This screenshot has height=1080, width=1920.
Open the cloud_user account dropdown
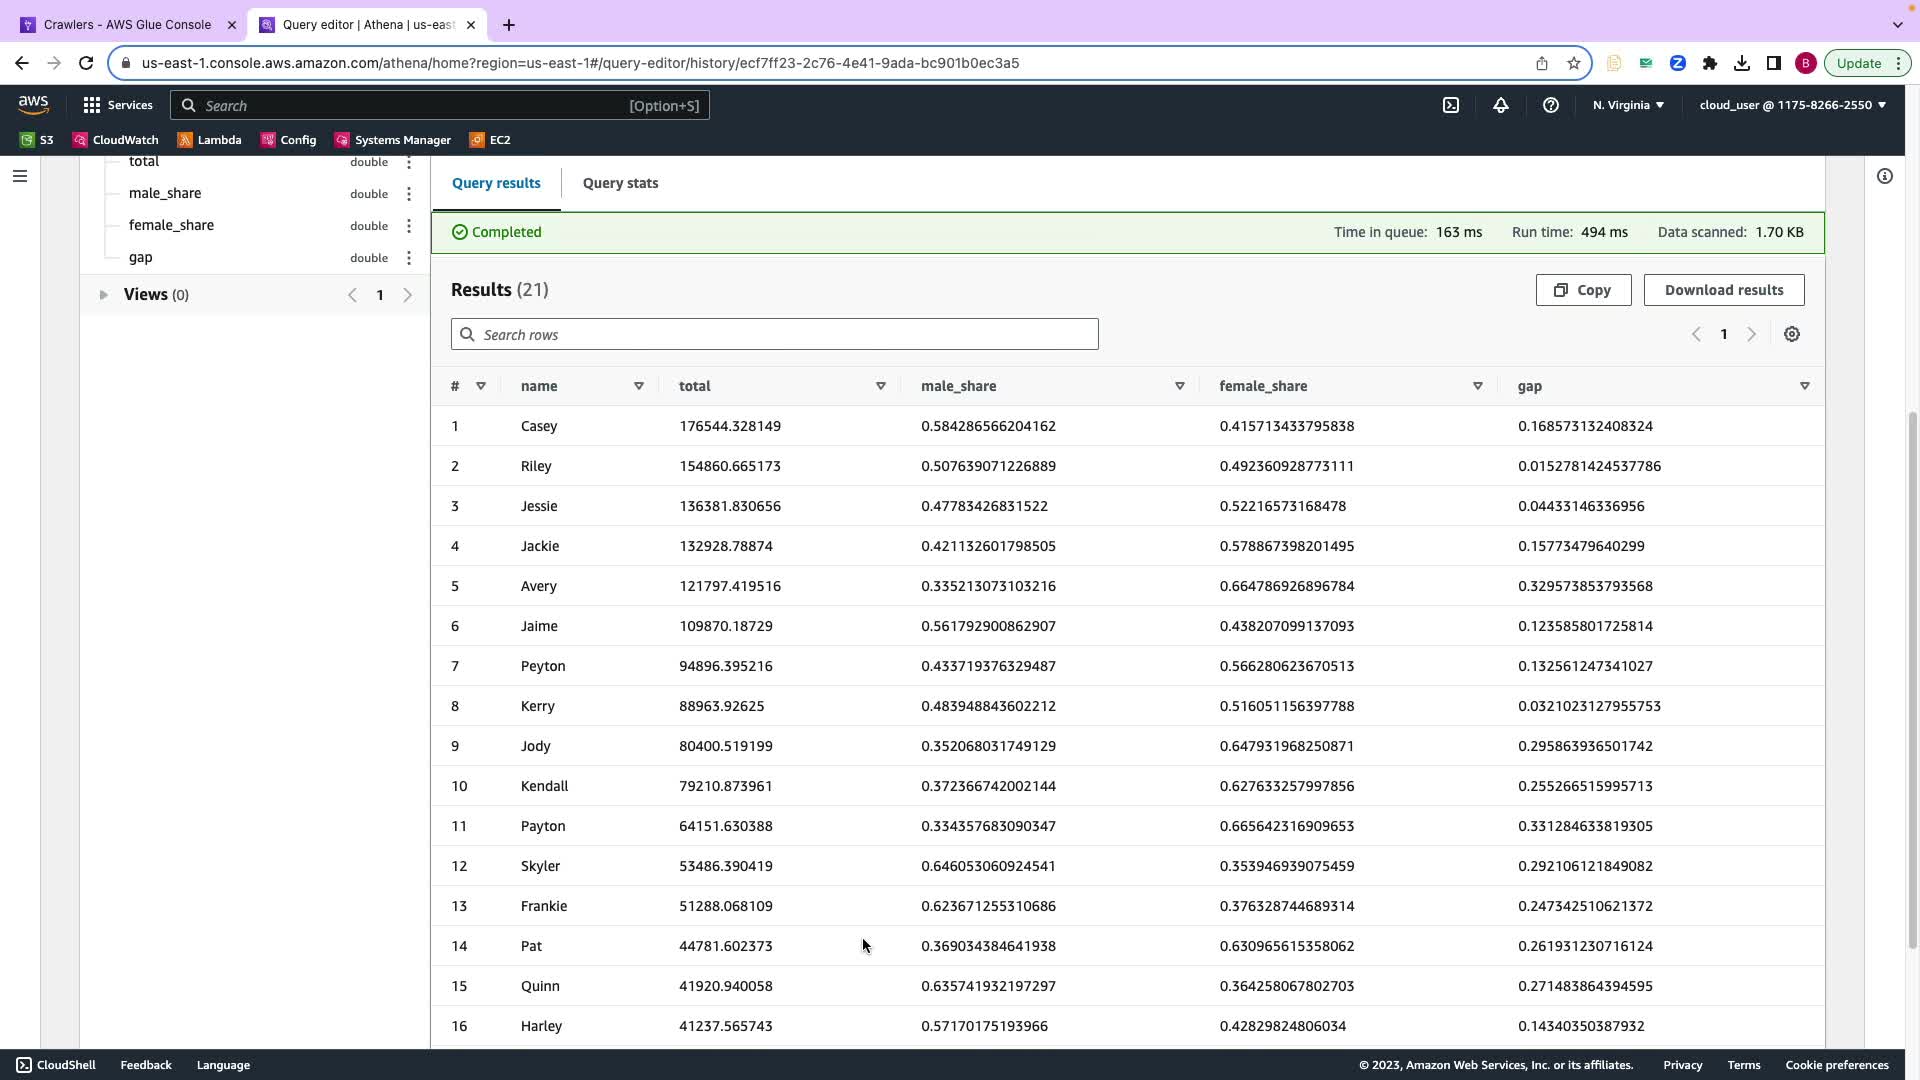(x=1792, y=105)
